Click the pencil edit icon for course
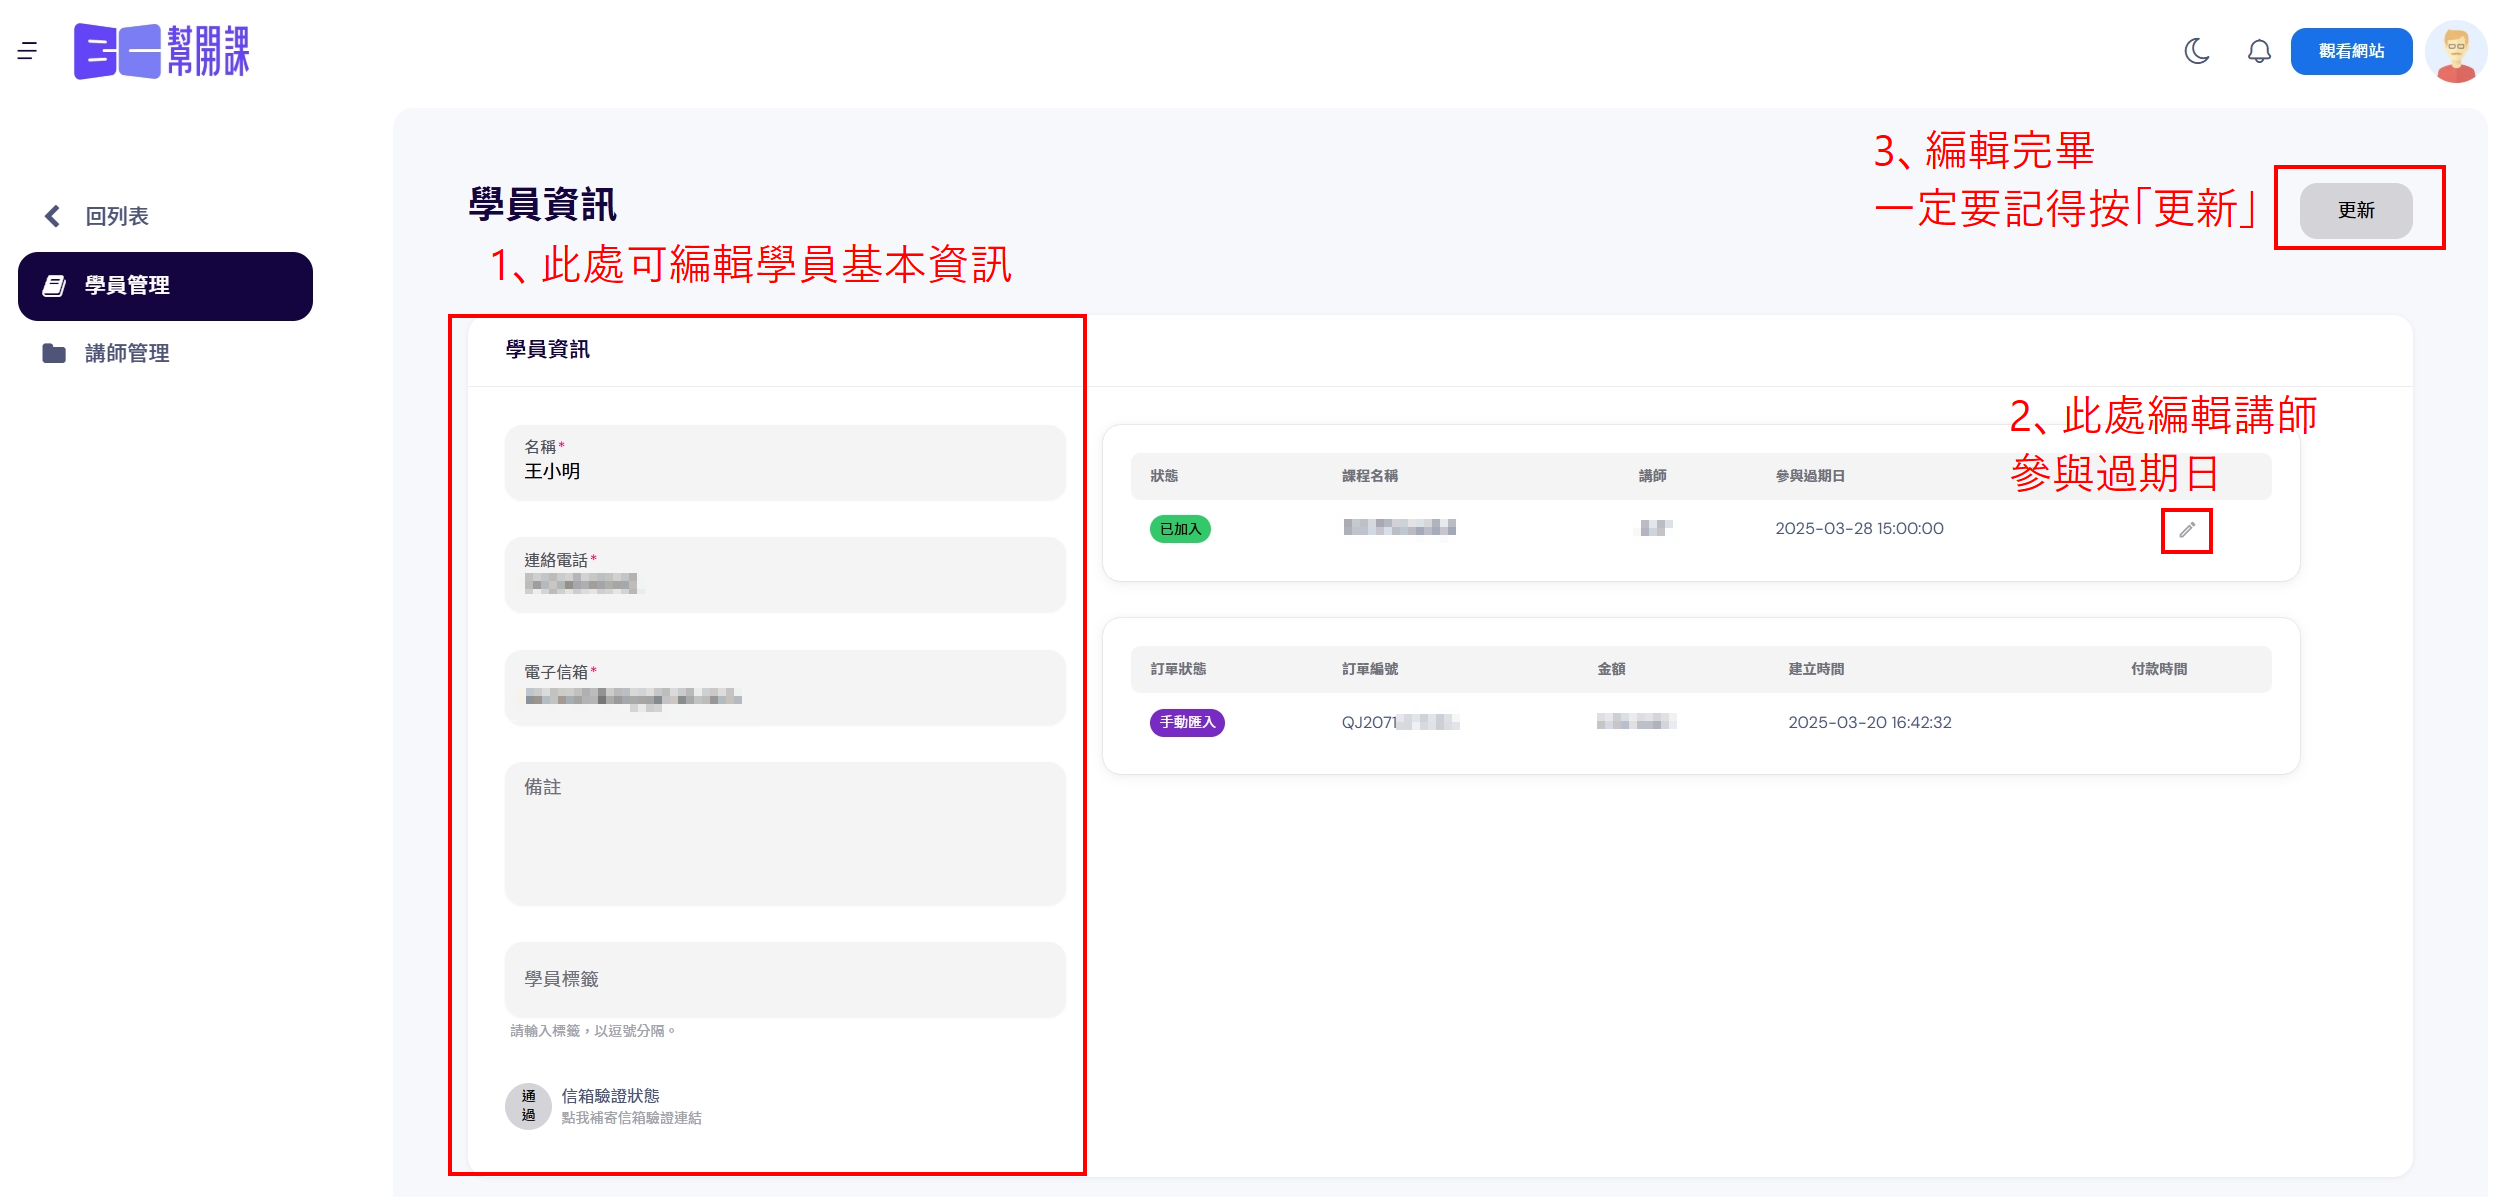 tap(2186, 530)
